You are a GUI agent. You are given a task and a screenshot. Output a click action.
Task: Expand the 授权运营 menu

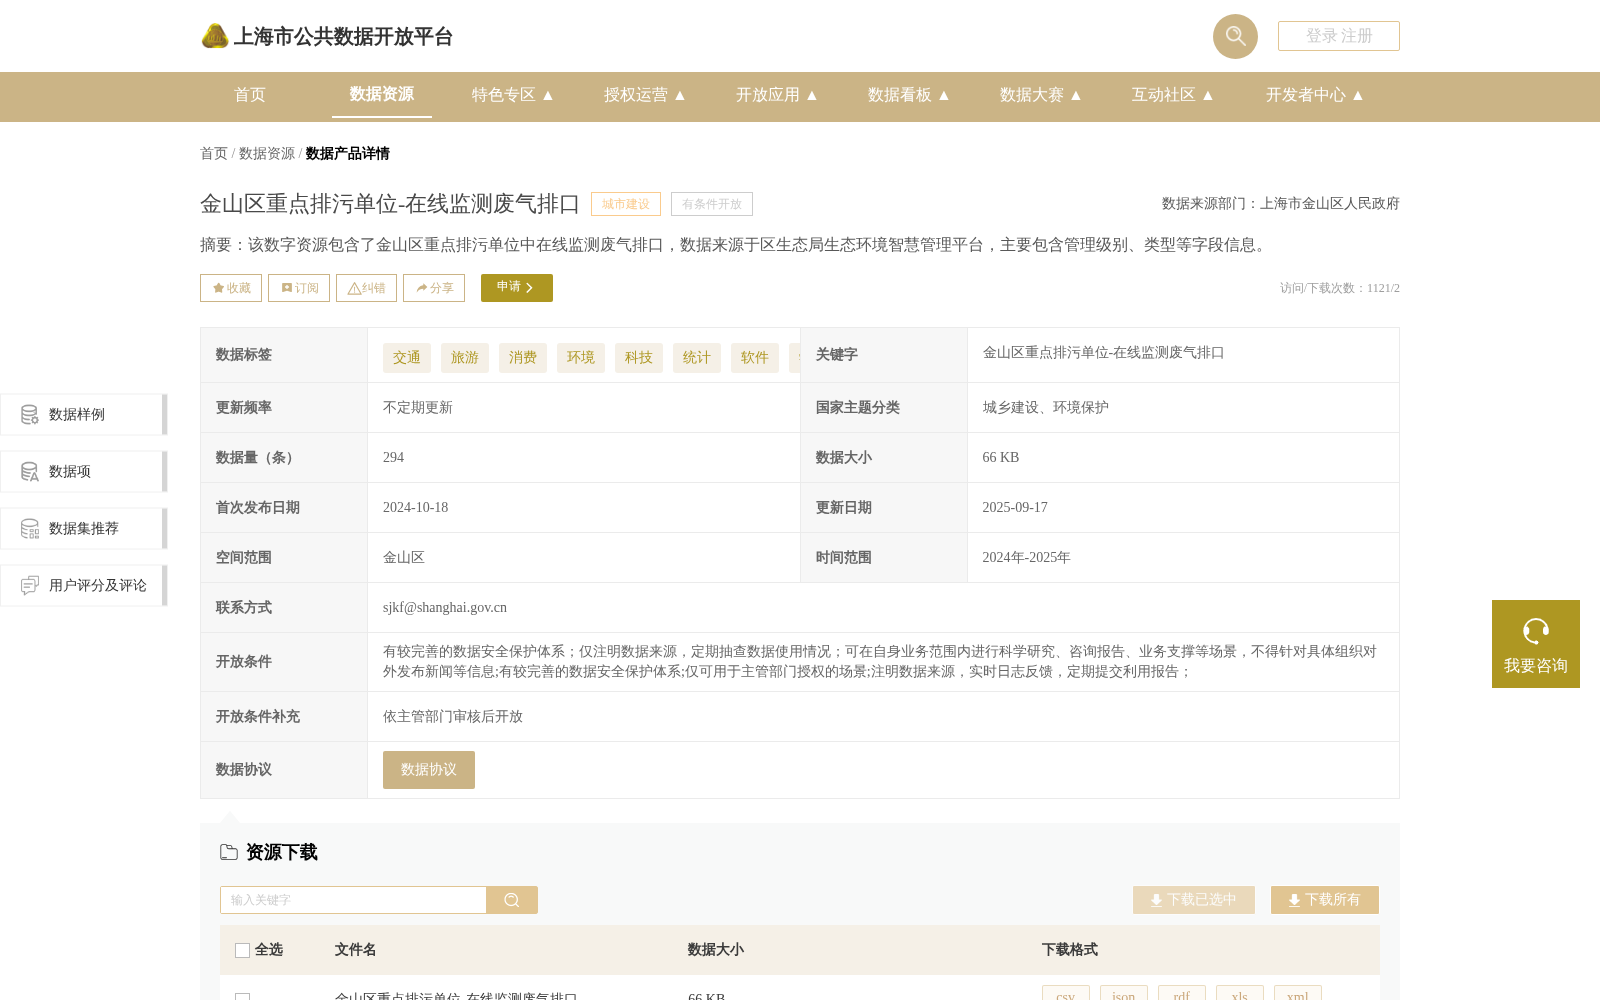pyautogui.click(x=645, y=95)
